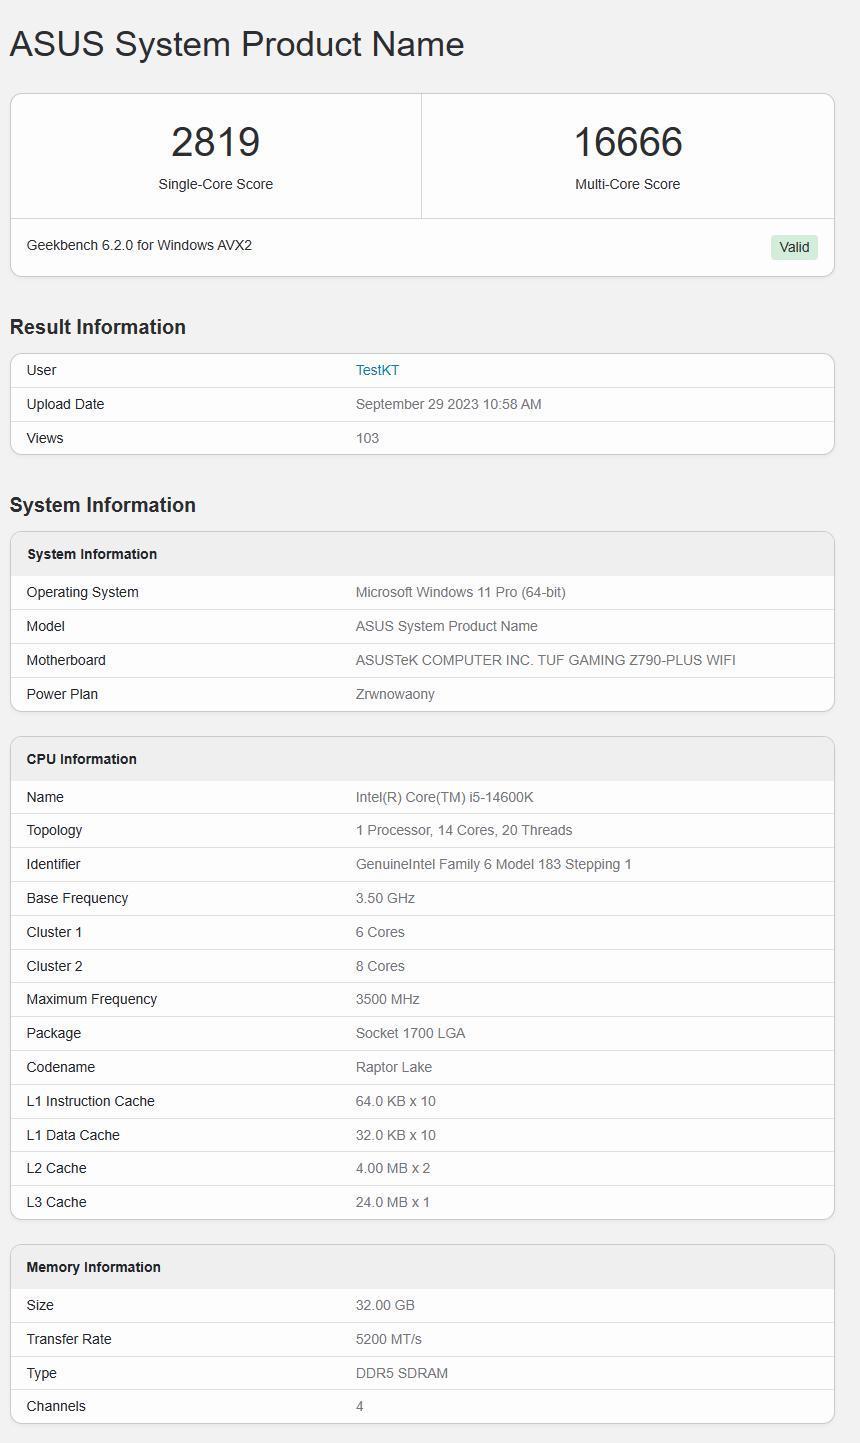Click the Valid result badge
The image size is (860, 1443).
(793, 246)
